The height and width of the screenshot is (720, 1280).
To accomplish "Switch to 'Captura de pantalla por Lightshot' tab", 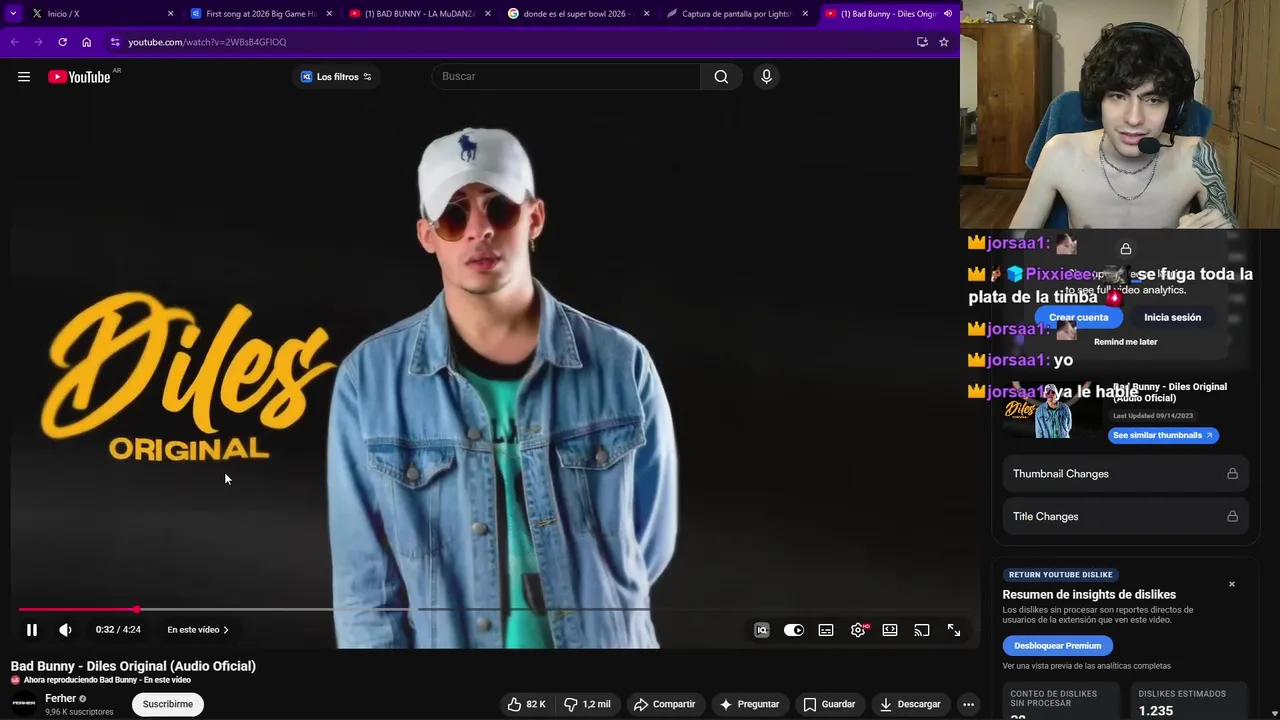I will (x=737, y=14).
